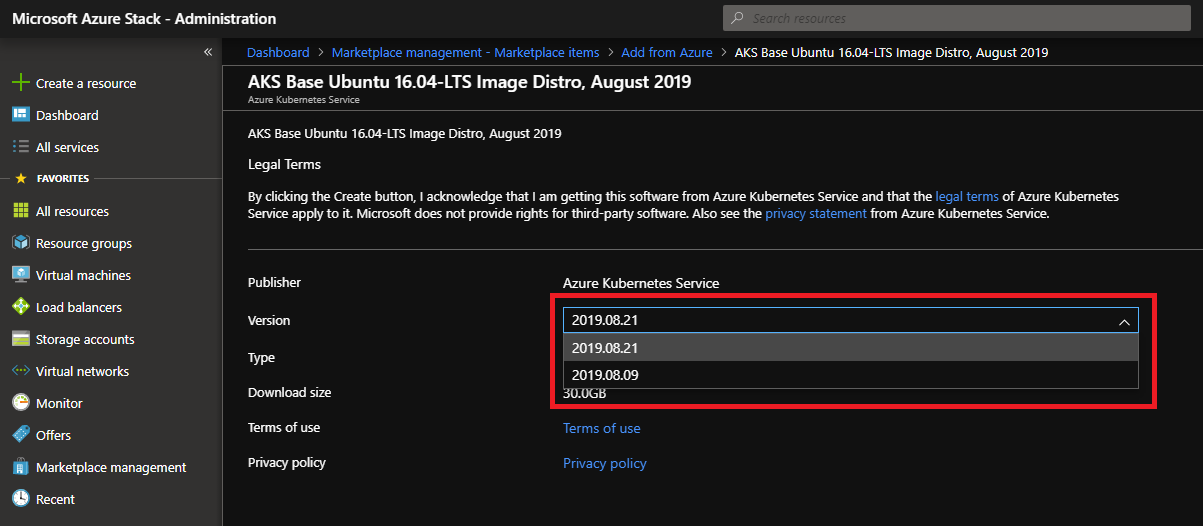Click the Load balancers sidebar label
Viewport: 1203px width, 526px height.
coord(79,307)
